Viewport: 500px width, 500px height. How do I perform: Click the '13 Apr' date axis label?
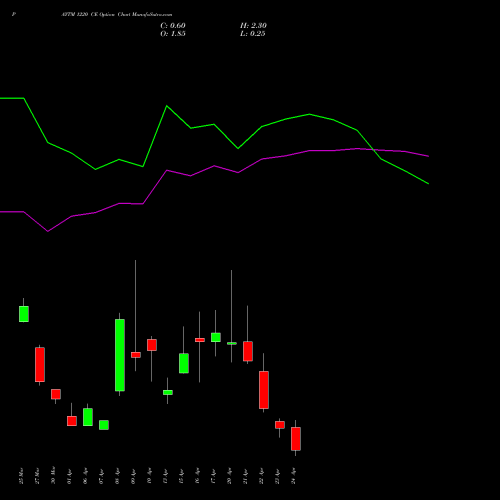pos(165,476)
